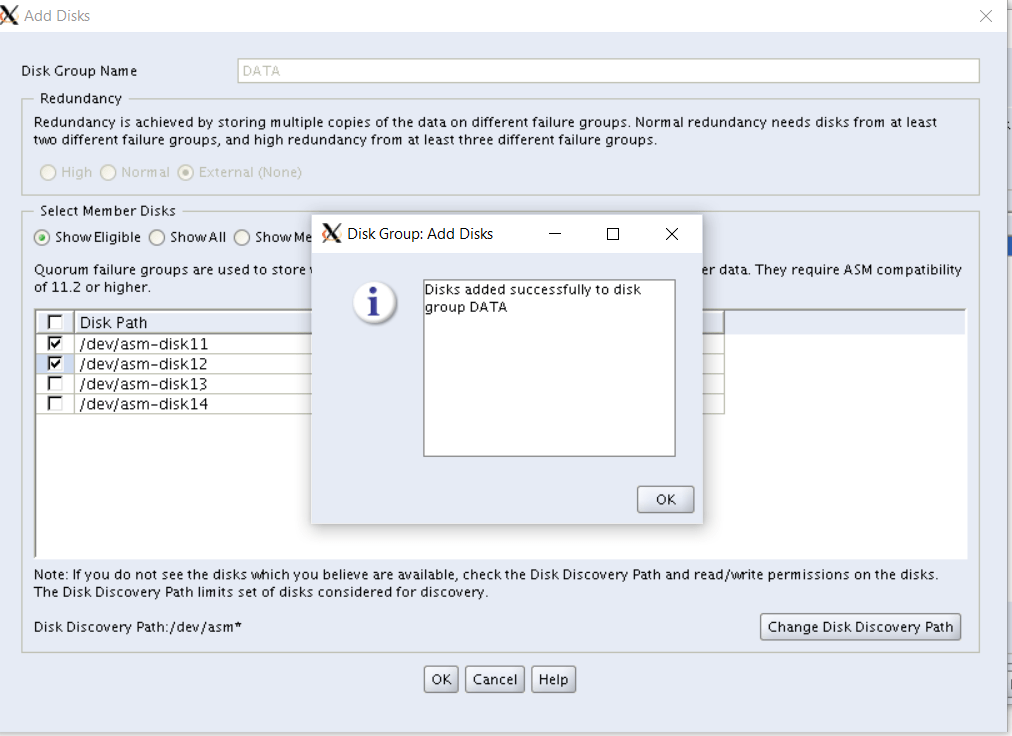The height and width of the screenshot is (736, 1012).
Task: Uncheck the /dev/asm-disk11 checkbox
Action: pyautogui.click(x=55, y=343)
